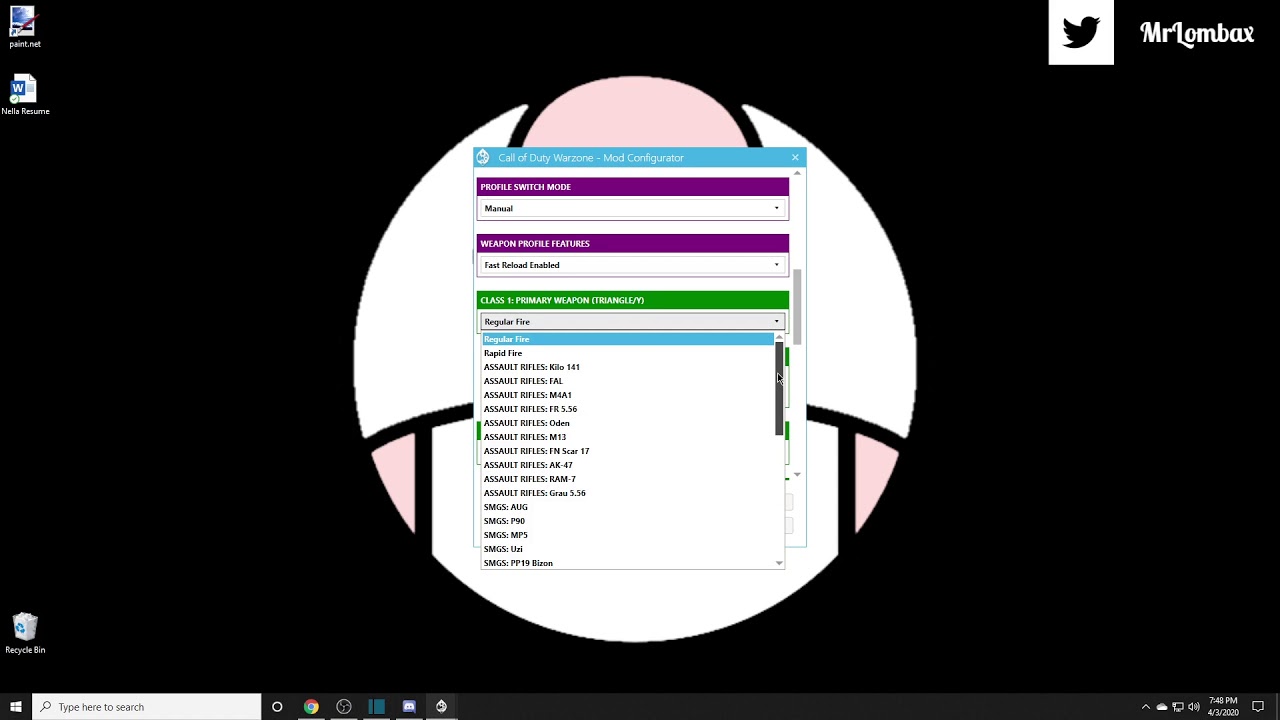Click the Mod Configurator title bar logo
Screen dimensions: 1280x720
point(483,157)
